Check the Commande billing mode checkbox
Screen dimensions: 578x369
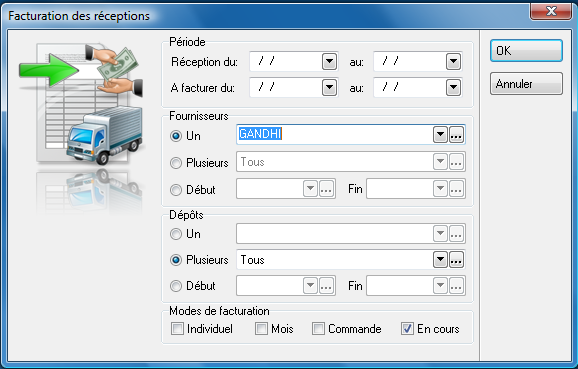[x=318, y=328]
